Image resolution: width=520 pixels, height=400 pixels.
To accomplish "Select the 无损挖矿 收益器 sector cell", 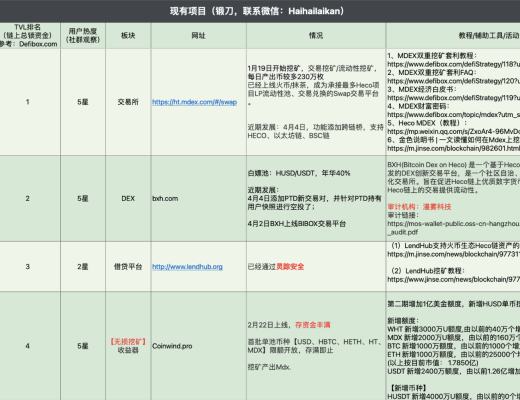I will pyautogui.click(x=128, y=346).
